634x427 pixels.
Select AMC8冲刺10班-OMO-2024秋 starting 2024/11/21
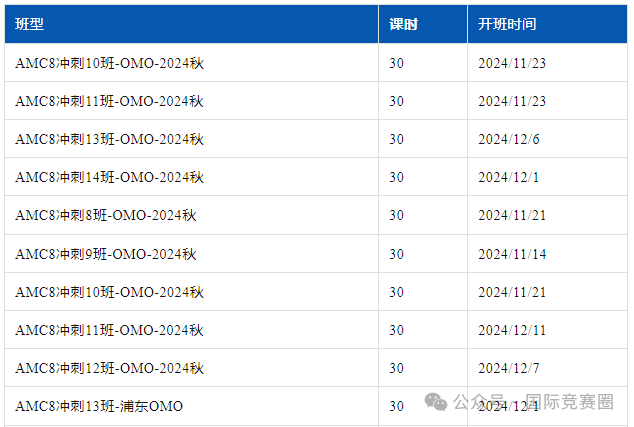(110, 292)
